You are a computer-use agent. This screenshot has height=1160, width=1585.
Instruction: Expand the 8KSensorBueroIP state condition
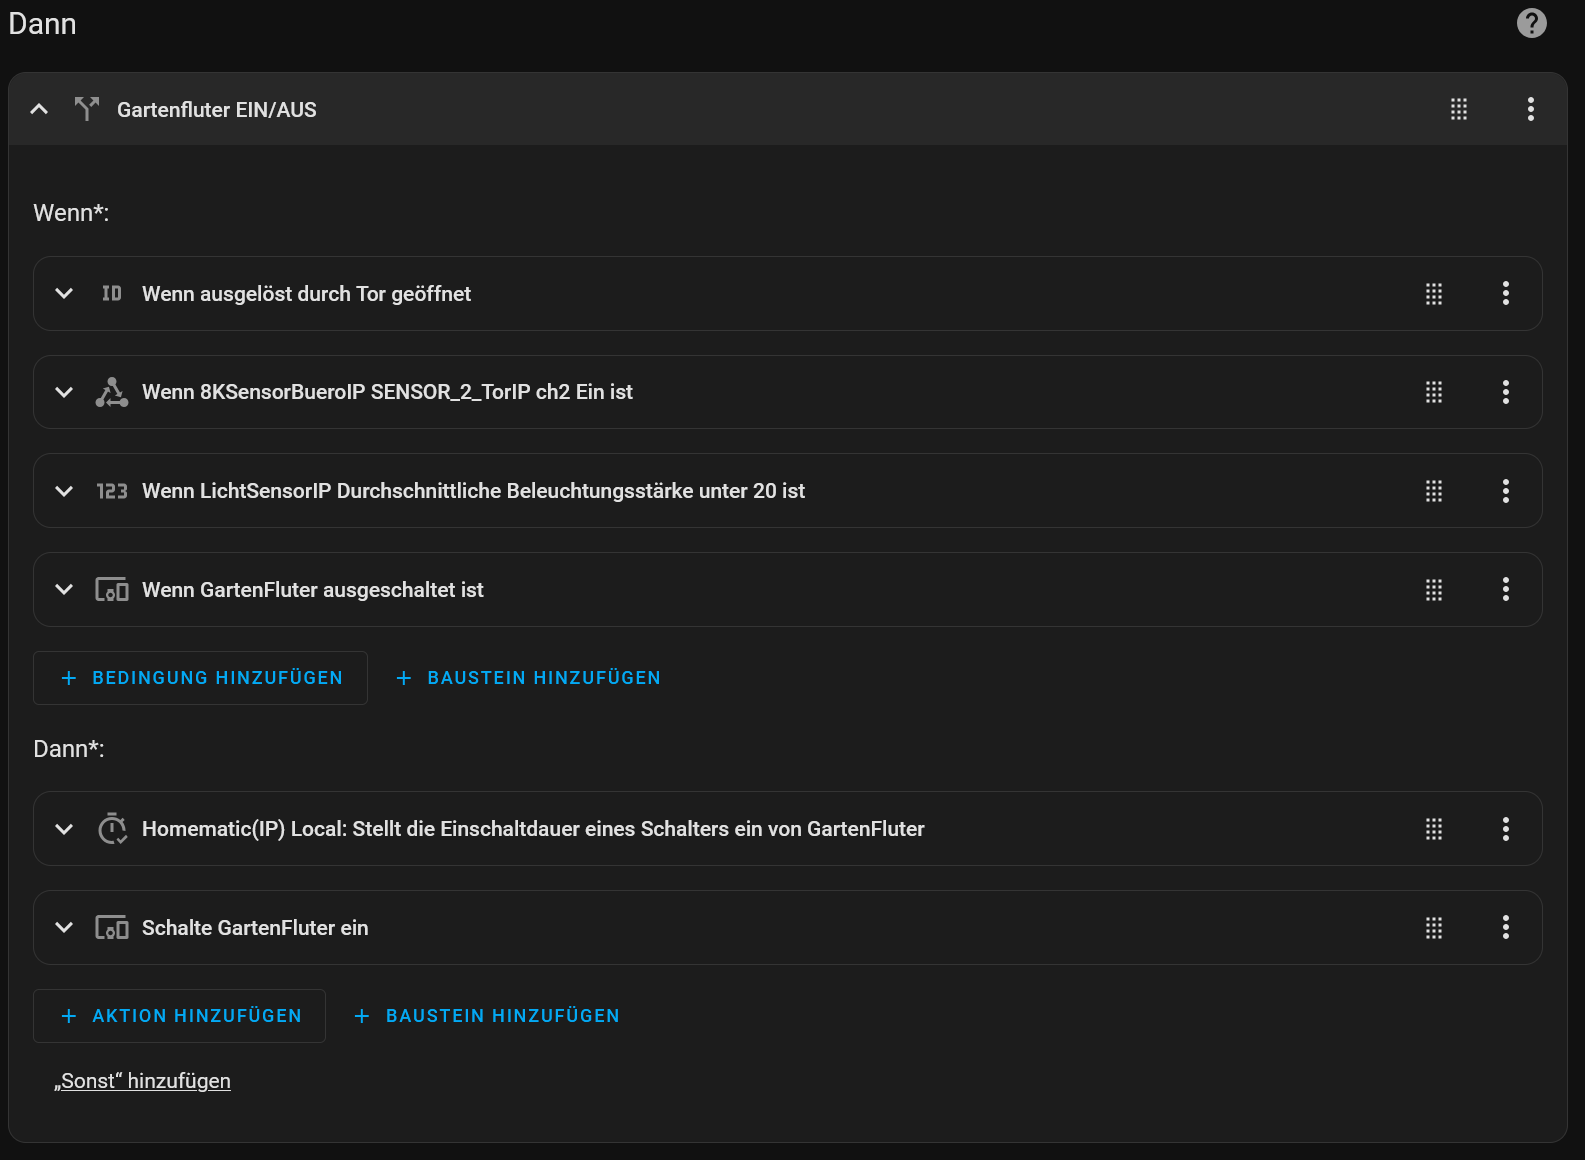pyautogui.click(x=64, y=392)
